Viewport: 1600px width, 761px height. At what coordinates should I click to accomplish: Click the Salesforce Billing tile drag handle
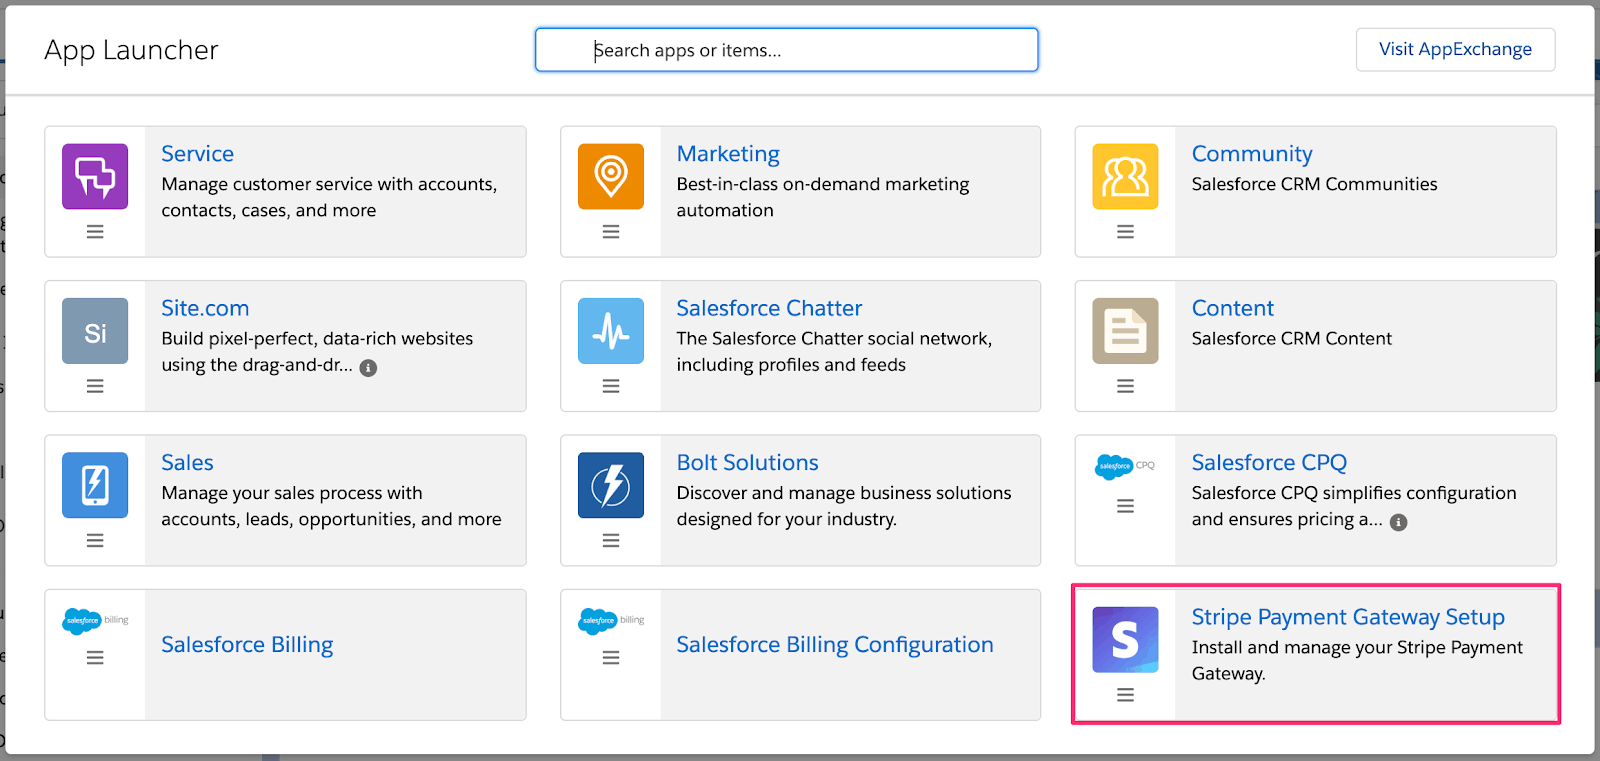pos(95,658)
